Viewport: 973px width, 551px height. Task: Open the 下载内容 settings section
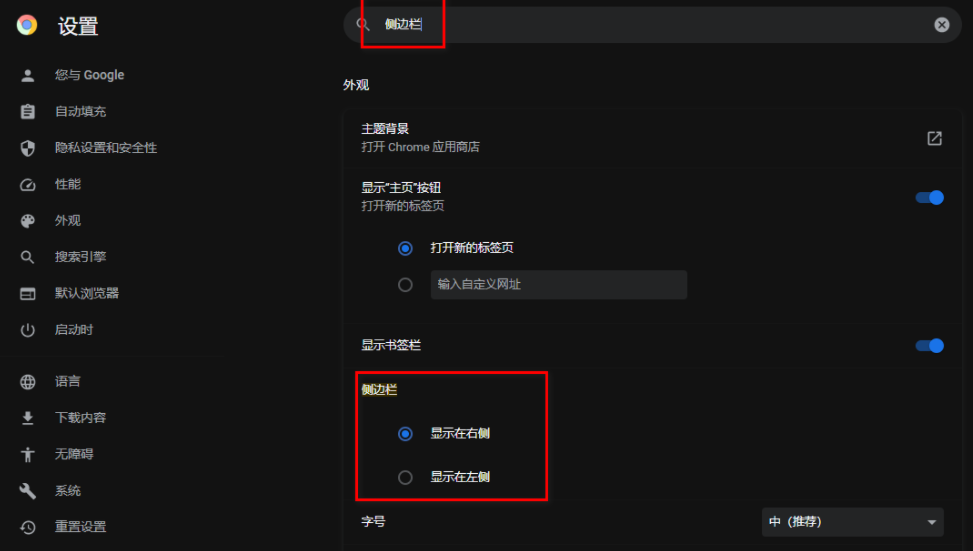point(80,418)
